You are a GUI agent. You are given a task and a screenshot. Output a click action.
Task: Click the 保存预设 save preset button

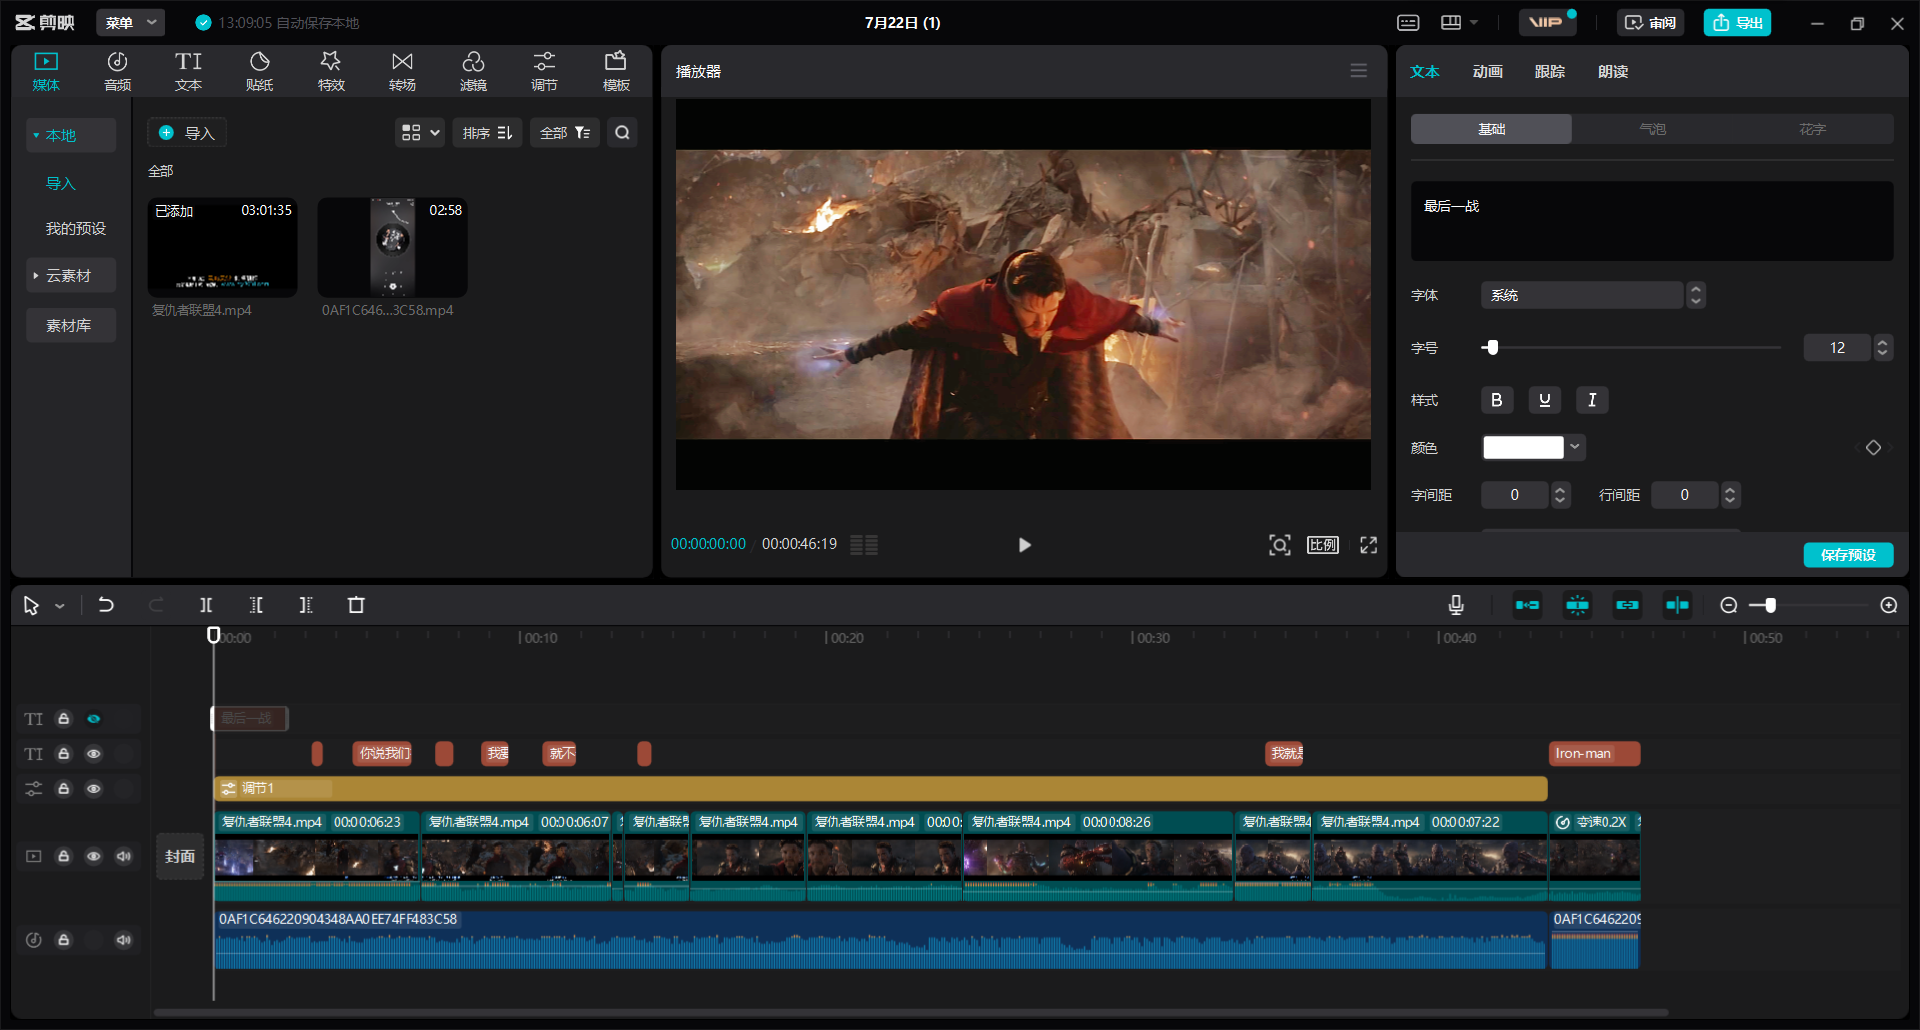1848,555
